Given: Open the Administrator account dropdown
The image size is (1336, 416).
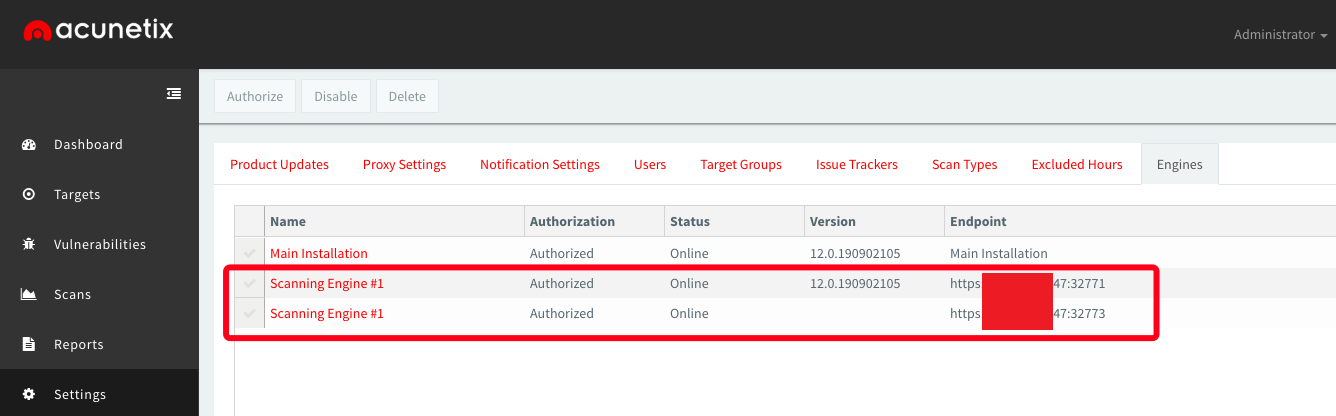Looking at the screenshot, I should click(x=1280, y=34).
